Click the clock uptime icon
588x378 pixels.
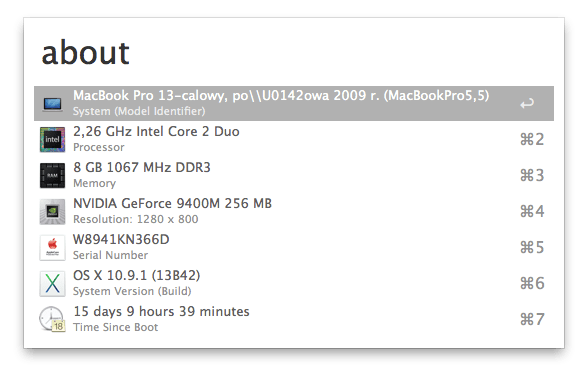pos(52,320)
